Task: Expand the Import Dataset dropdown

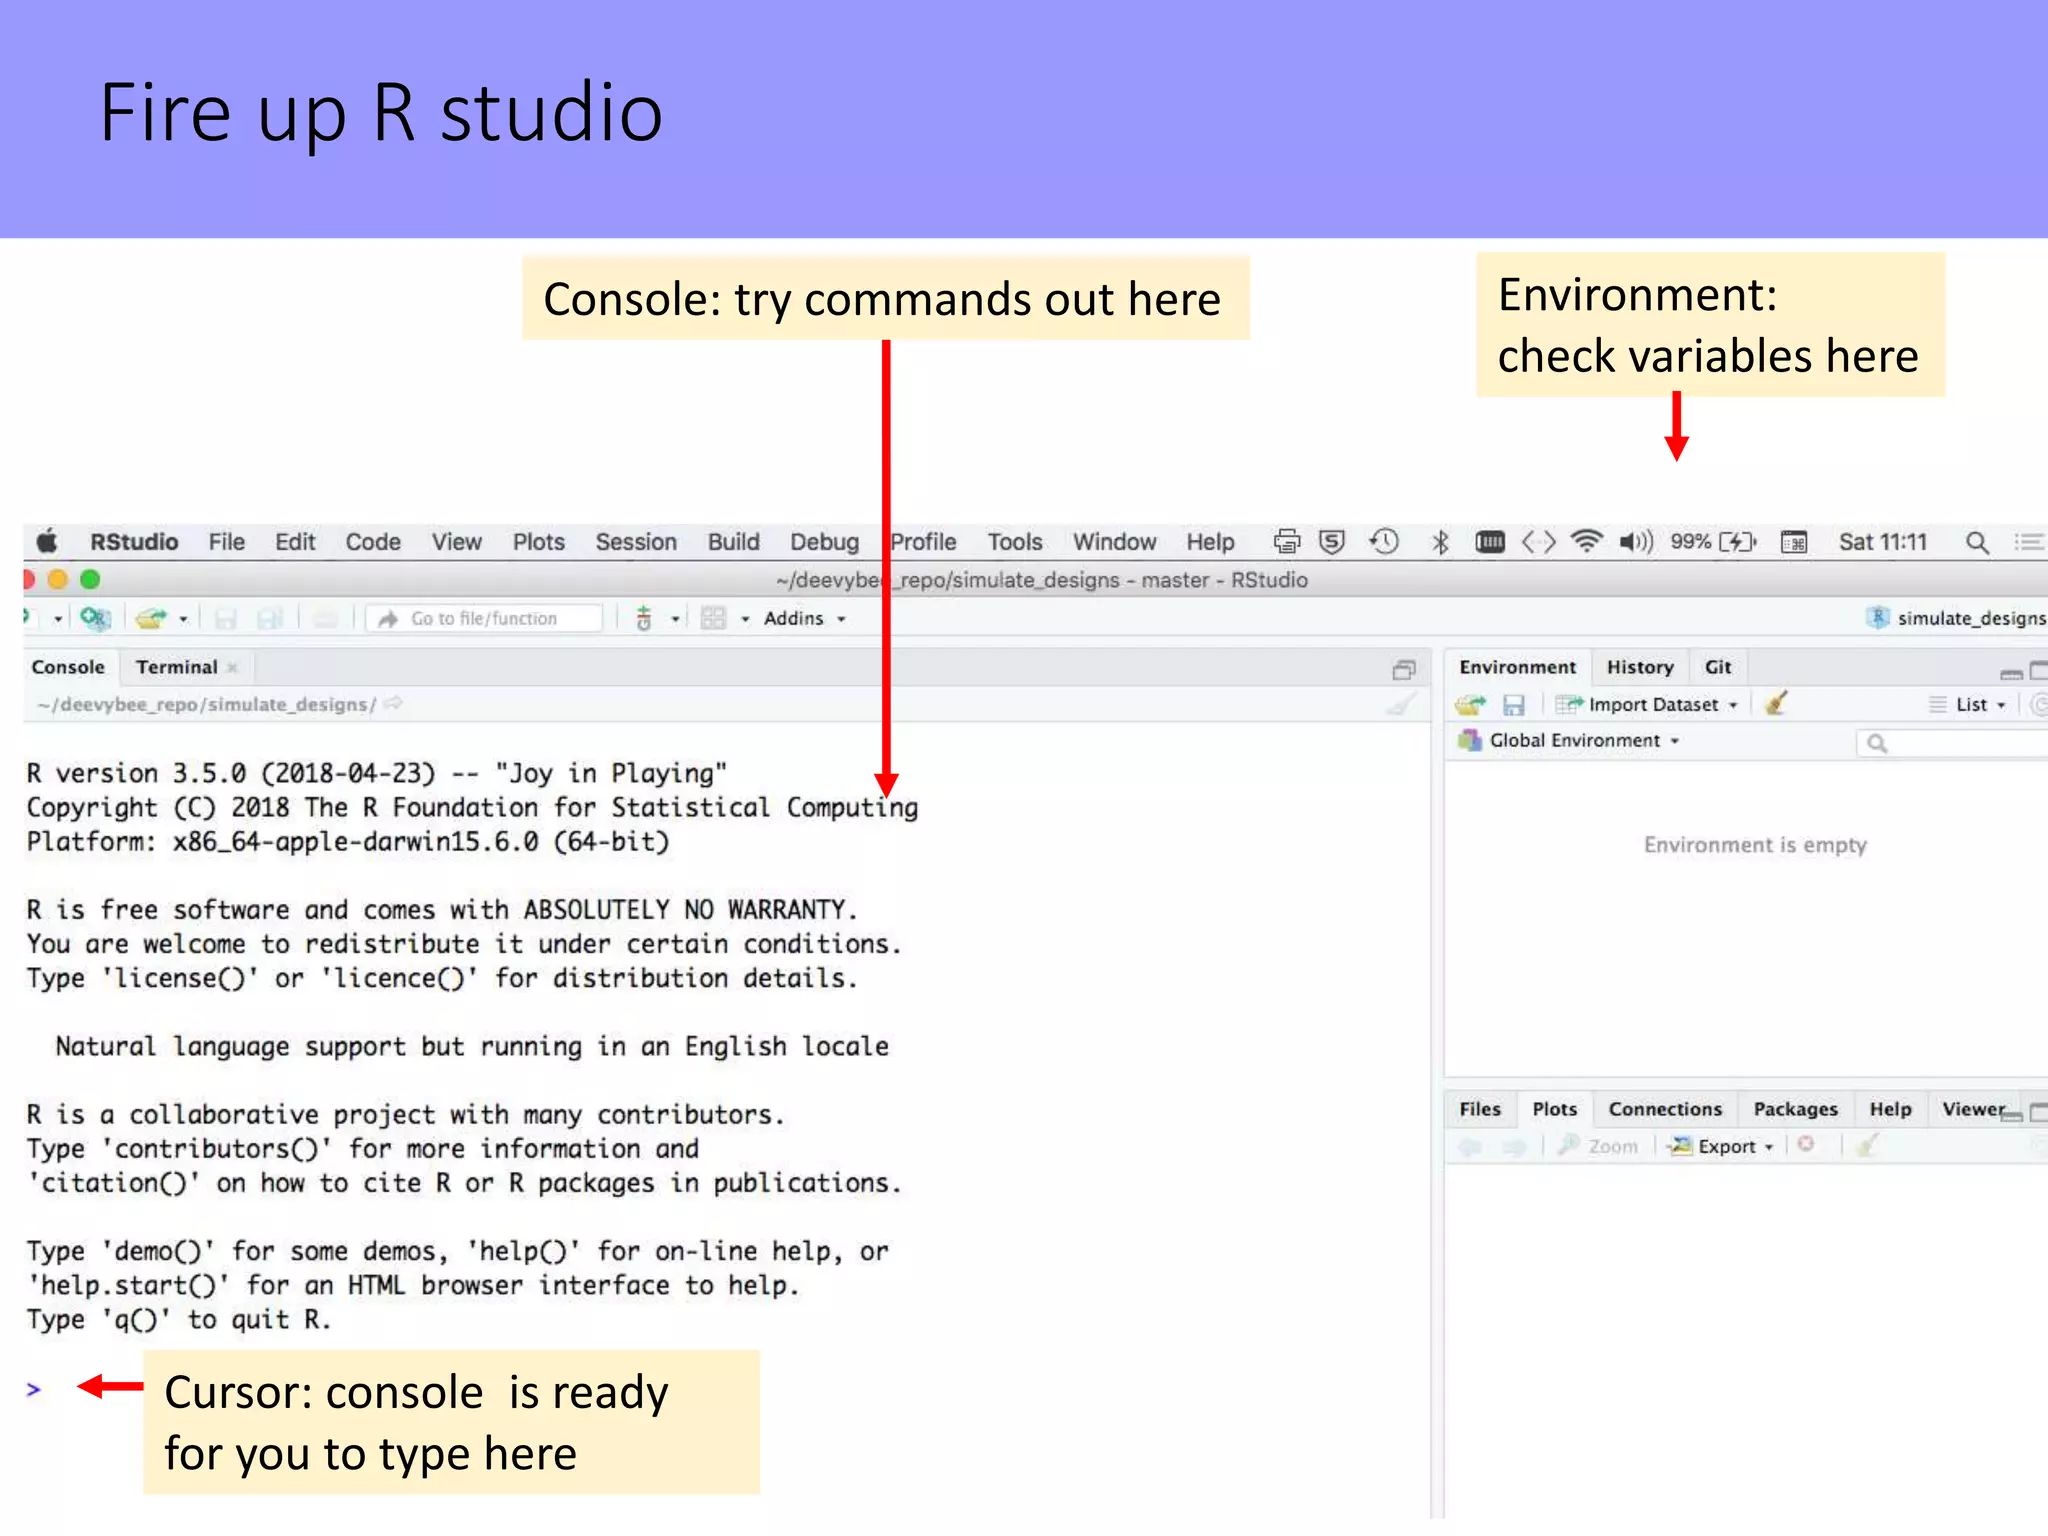Action: click(1647, 705)
